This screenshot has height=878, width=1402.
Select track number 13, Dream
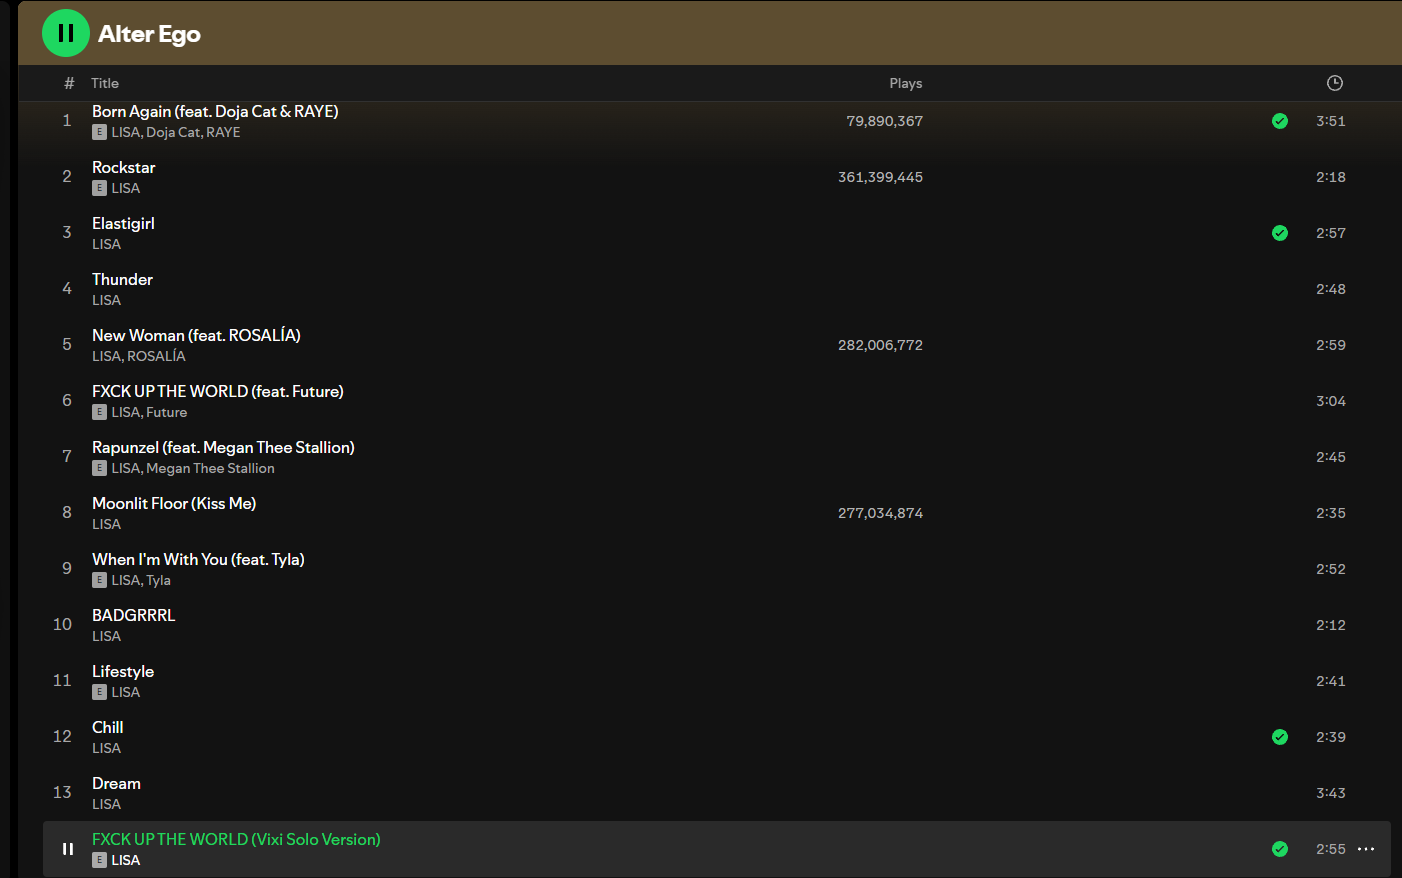tap(116, 783)
